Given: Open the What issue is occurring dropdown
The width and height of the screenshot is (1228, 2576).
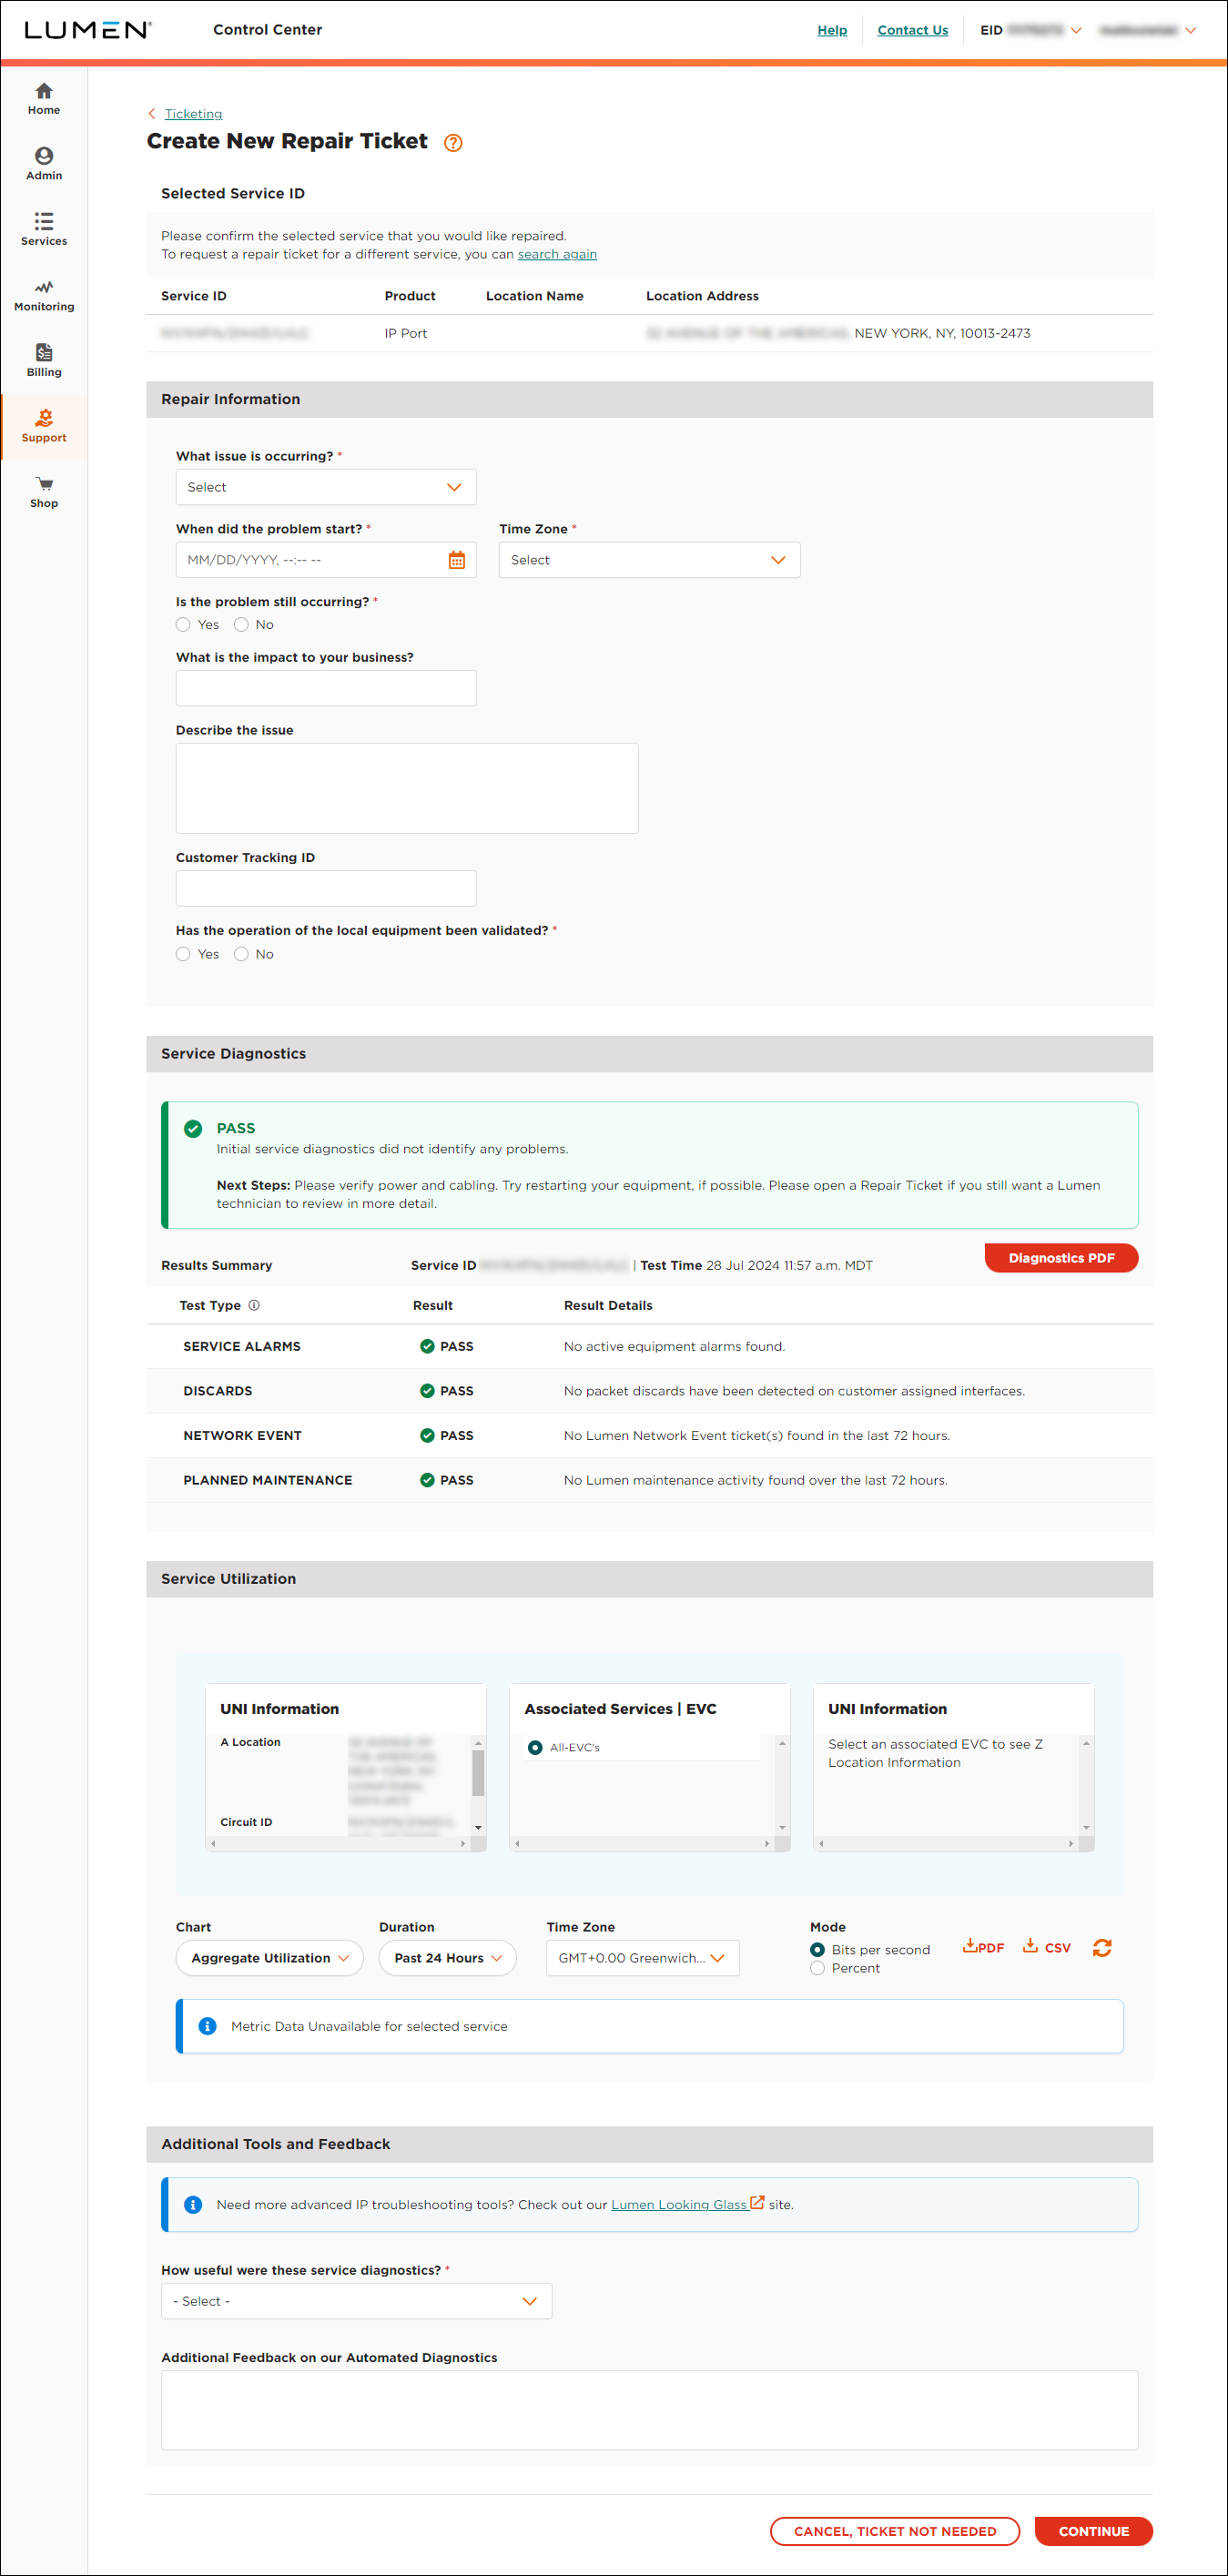Looking at the screenshot, I should click(326, 487).
